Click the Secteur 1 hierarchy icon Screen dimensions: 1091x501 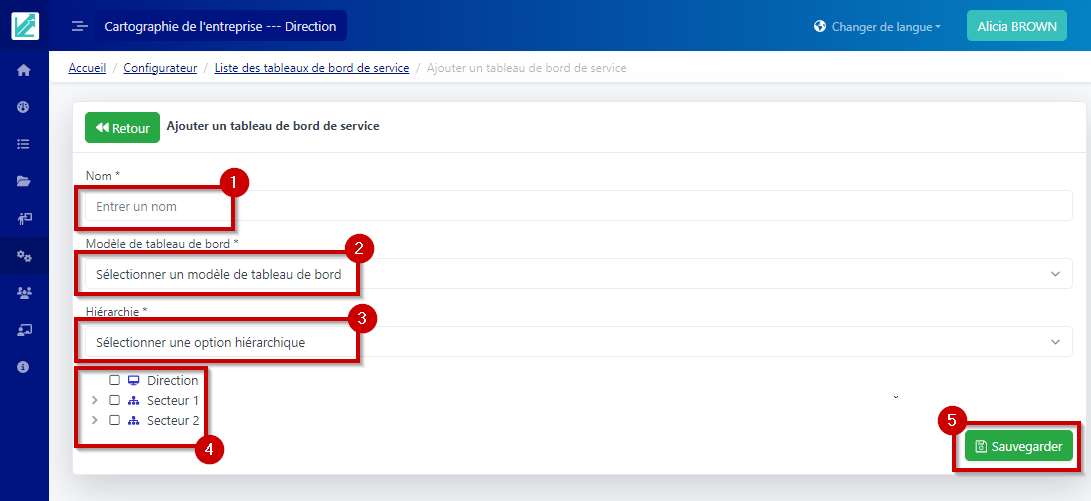tap(134, 401)
